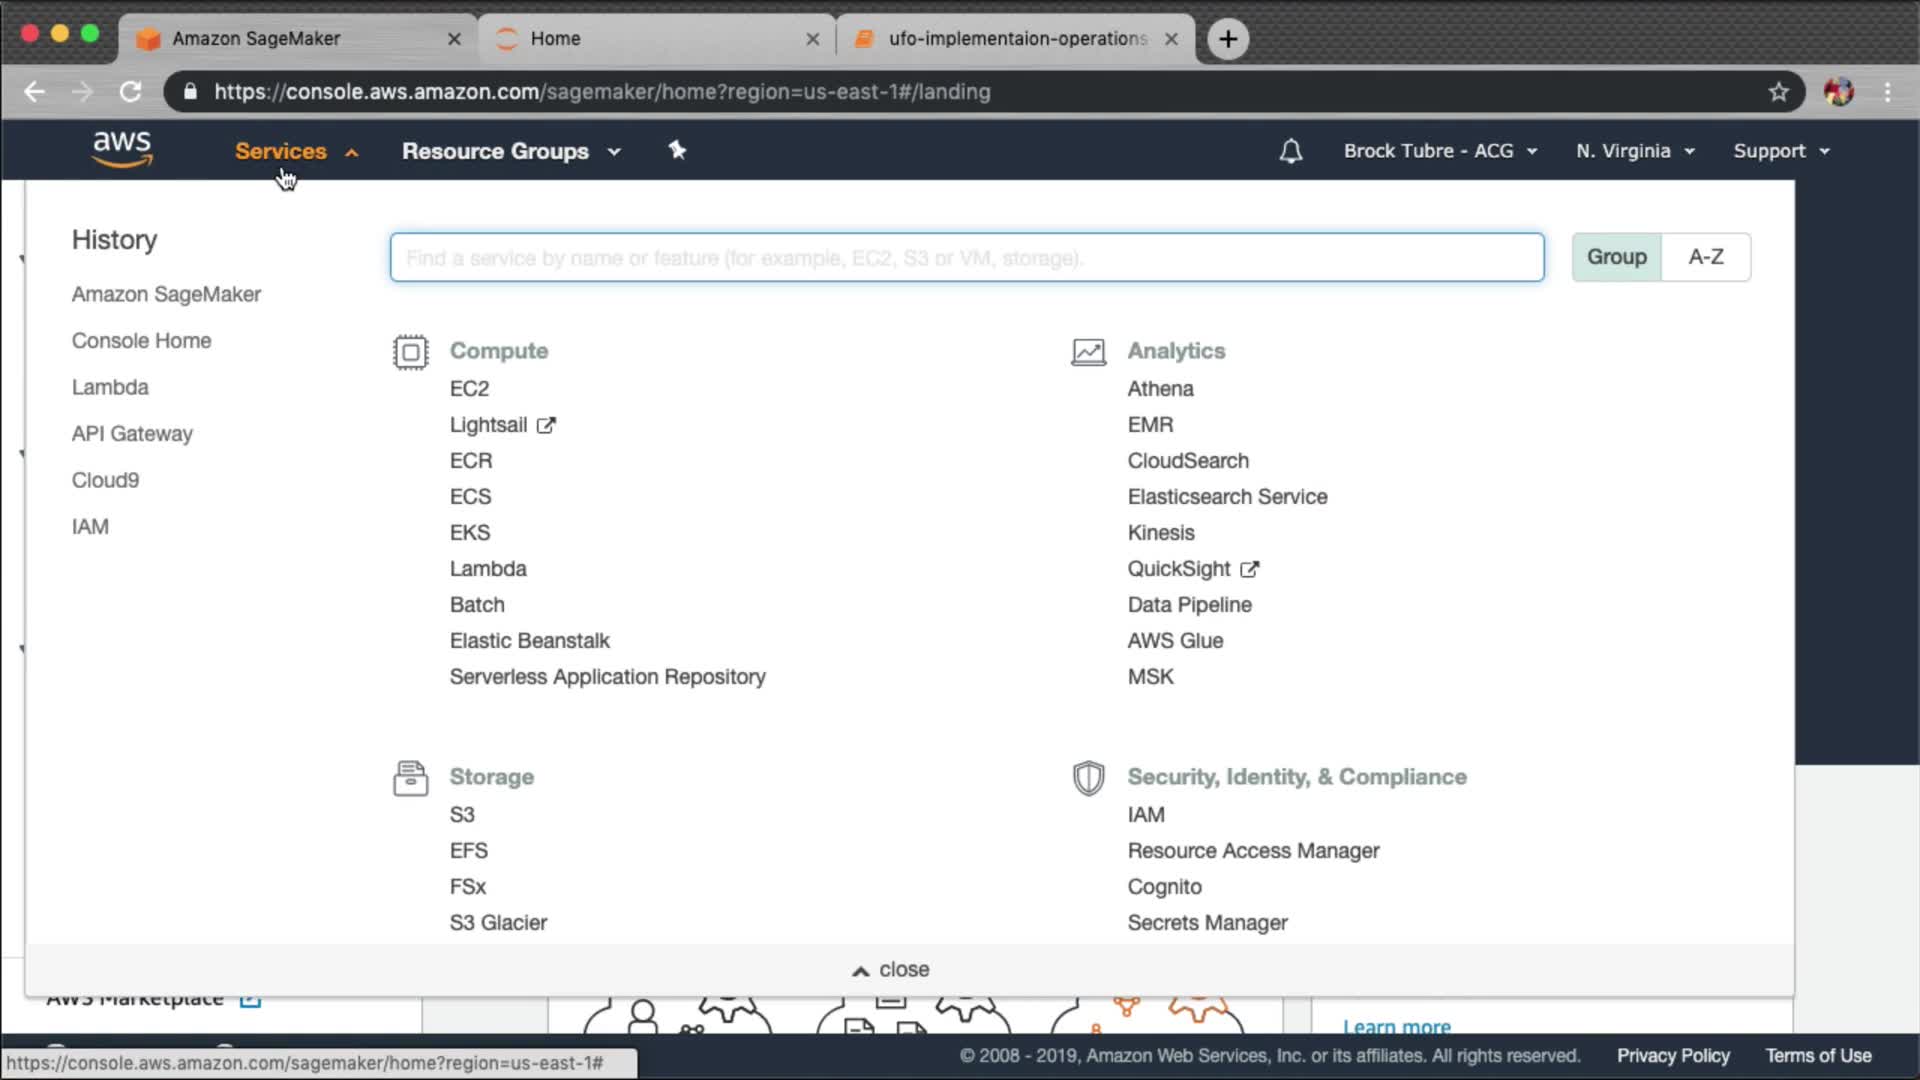Expand the Resource Groups dropdown
Viewport: 1920px width, 1080px height.
511,151
